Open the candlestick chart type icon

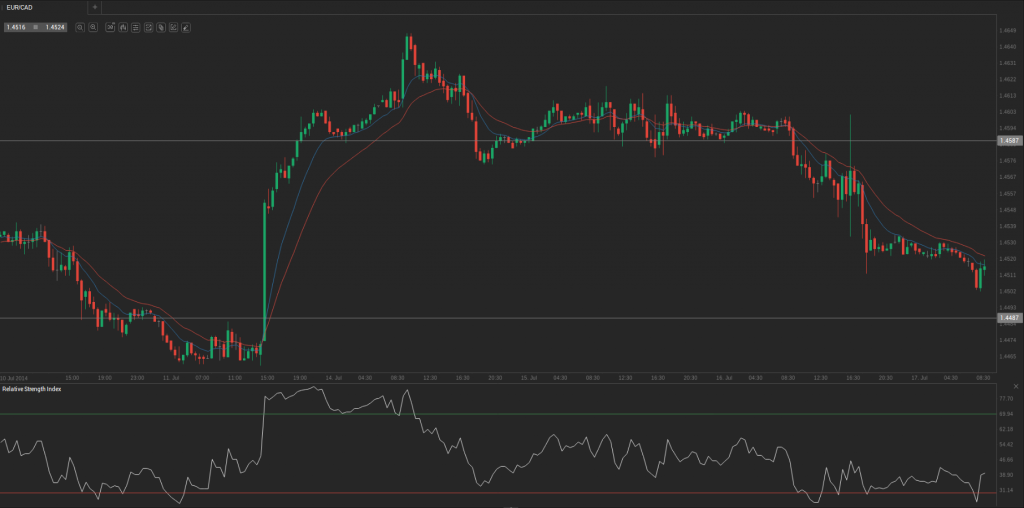click(x=123, y=27)
